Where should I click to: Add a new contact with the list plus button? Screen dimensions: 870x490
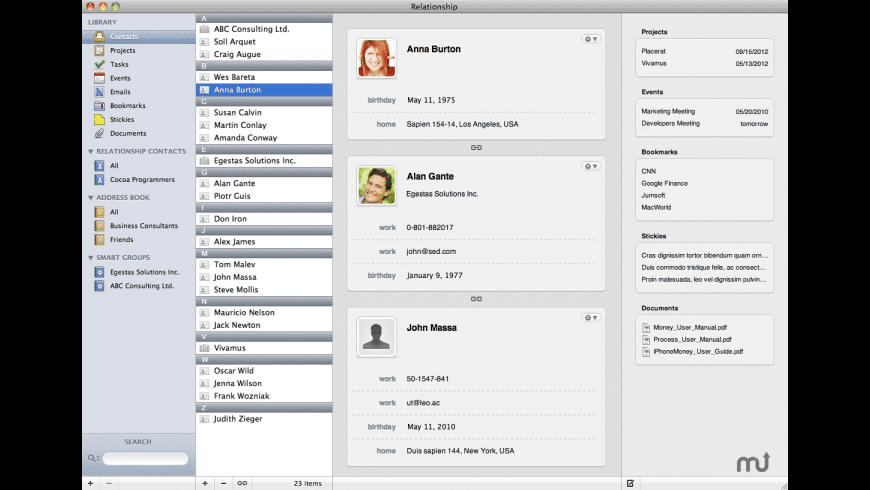pyautogui.click(x=205, y=483)
